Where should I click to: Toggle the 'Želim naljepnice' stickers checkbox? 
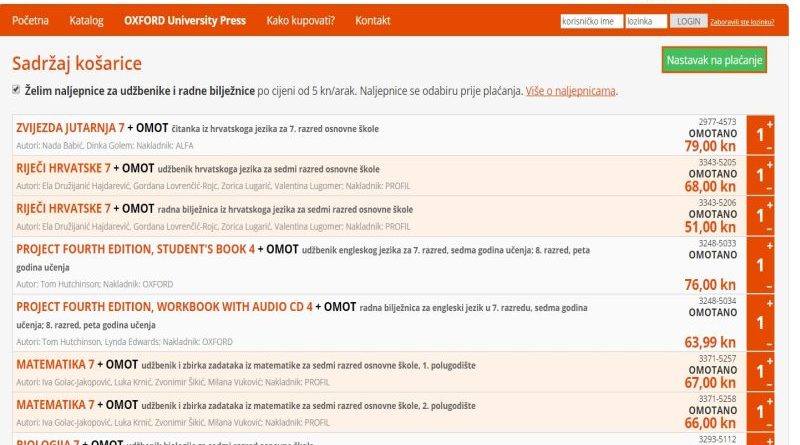(16, 90)
